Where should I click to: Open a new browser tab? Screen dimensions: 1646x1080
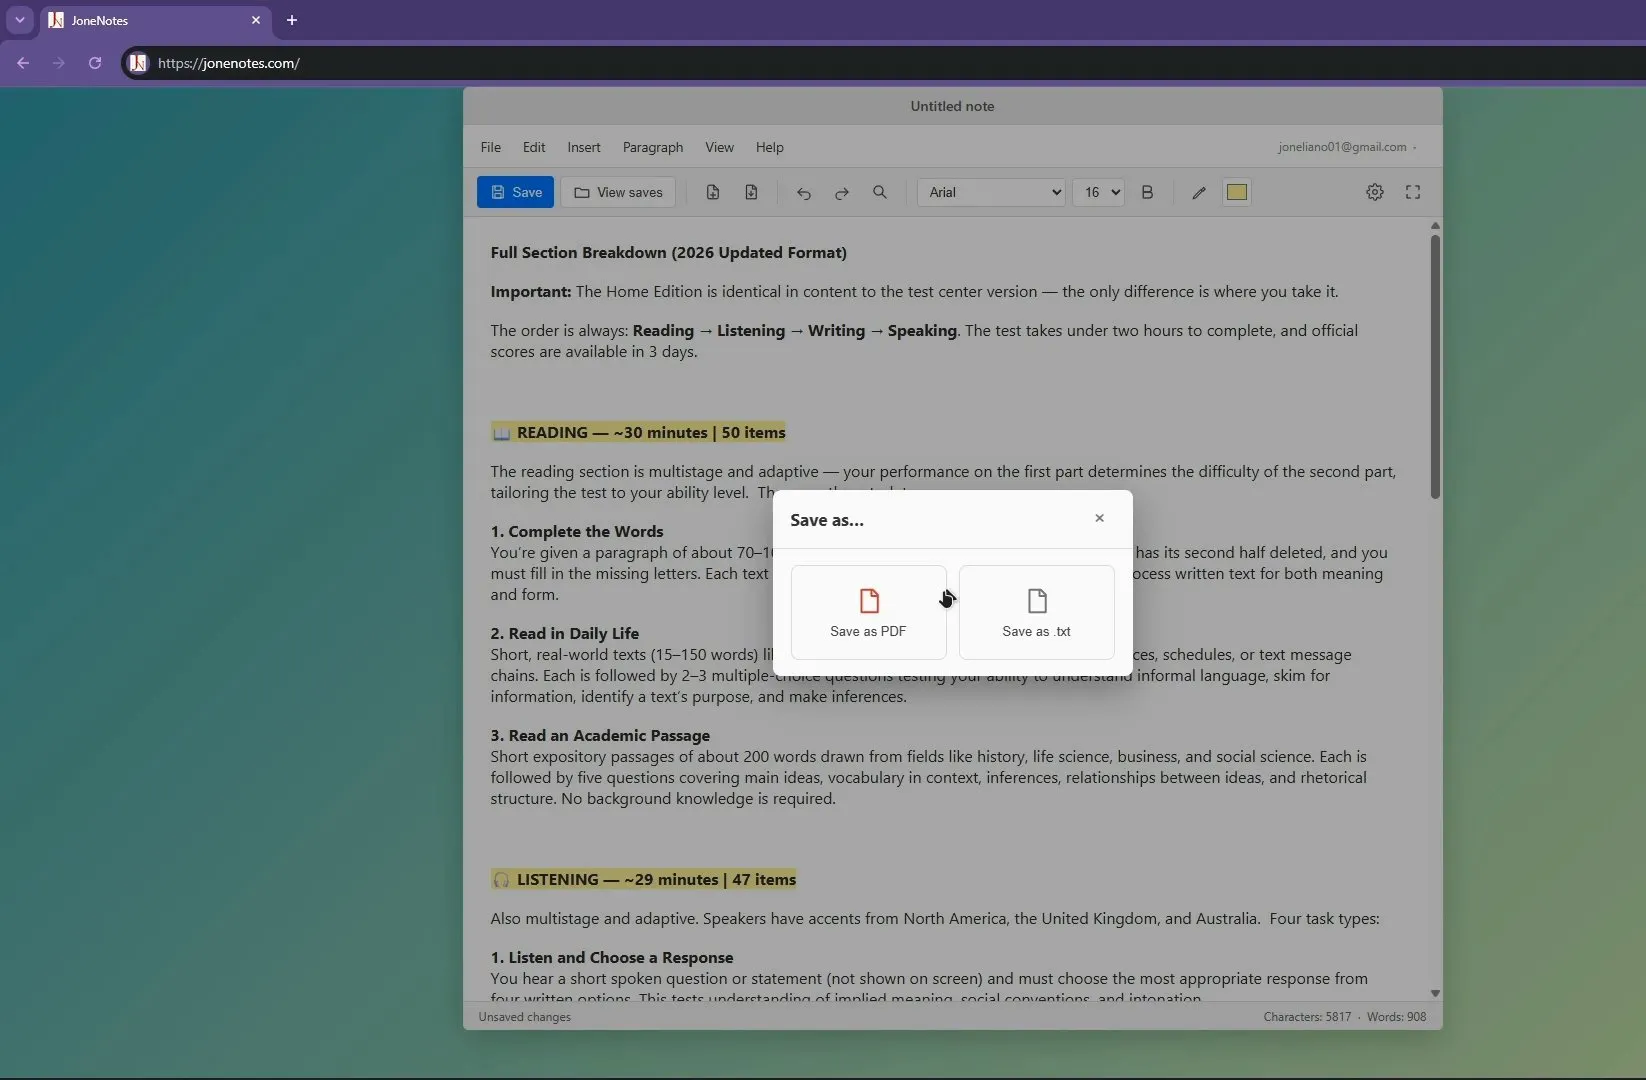(292, 20)
